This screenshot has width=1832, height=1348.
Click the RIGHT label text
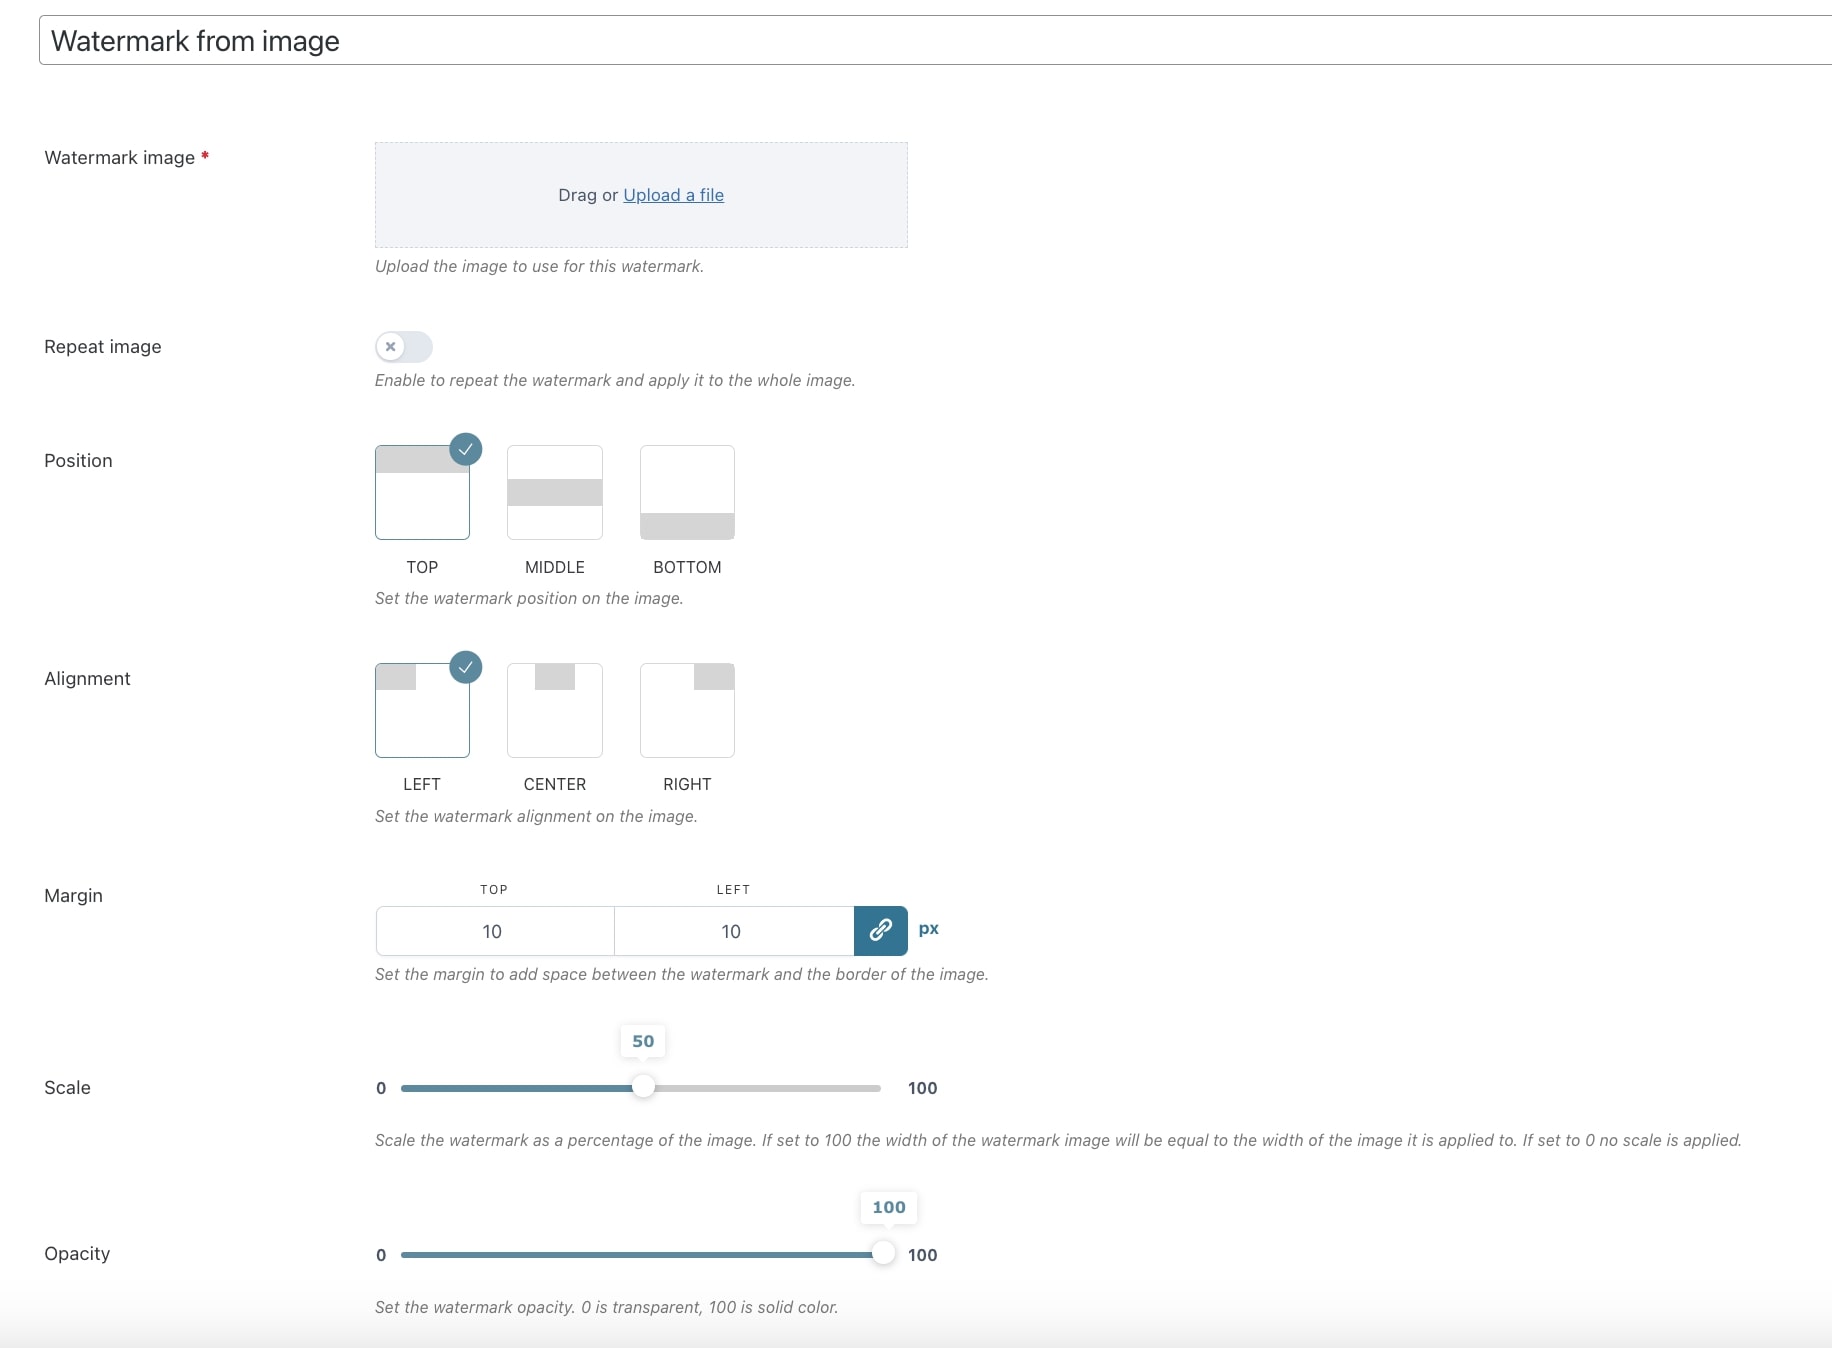coord(687,784)
